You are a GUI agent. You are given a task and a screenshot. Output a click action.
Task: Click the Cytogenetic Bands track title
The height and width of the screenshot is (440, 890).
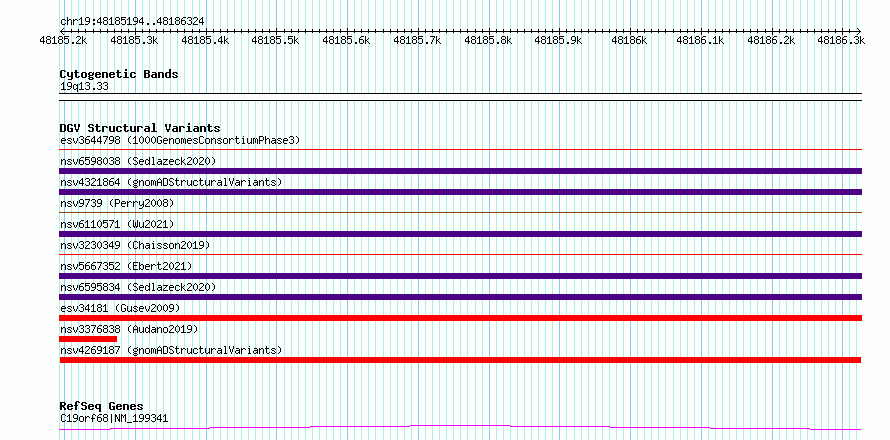[119, 74]
